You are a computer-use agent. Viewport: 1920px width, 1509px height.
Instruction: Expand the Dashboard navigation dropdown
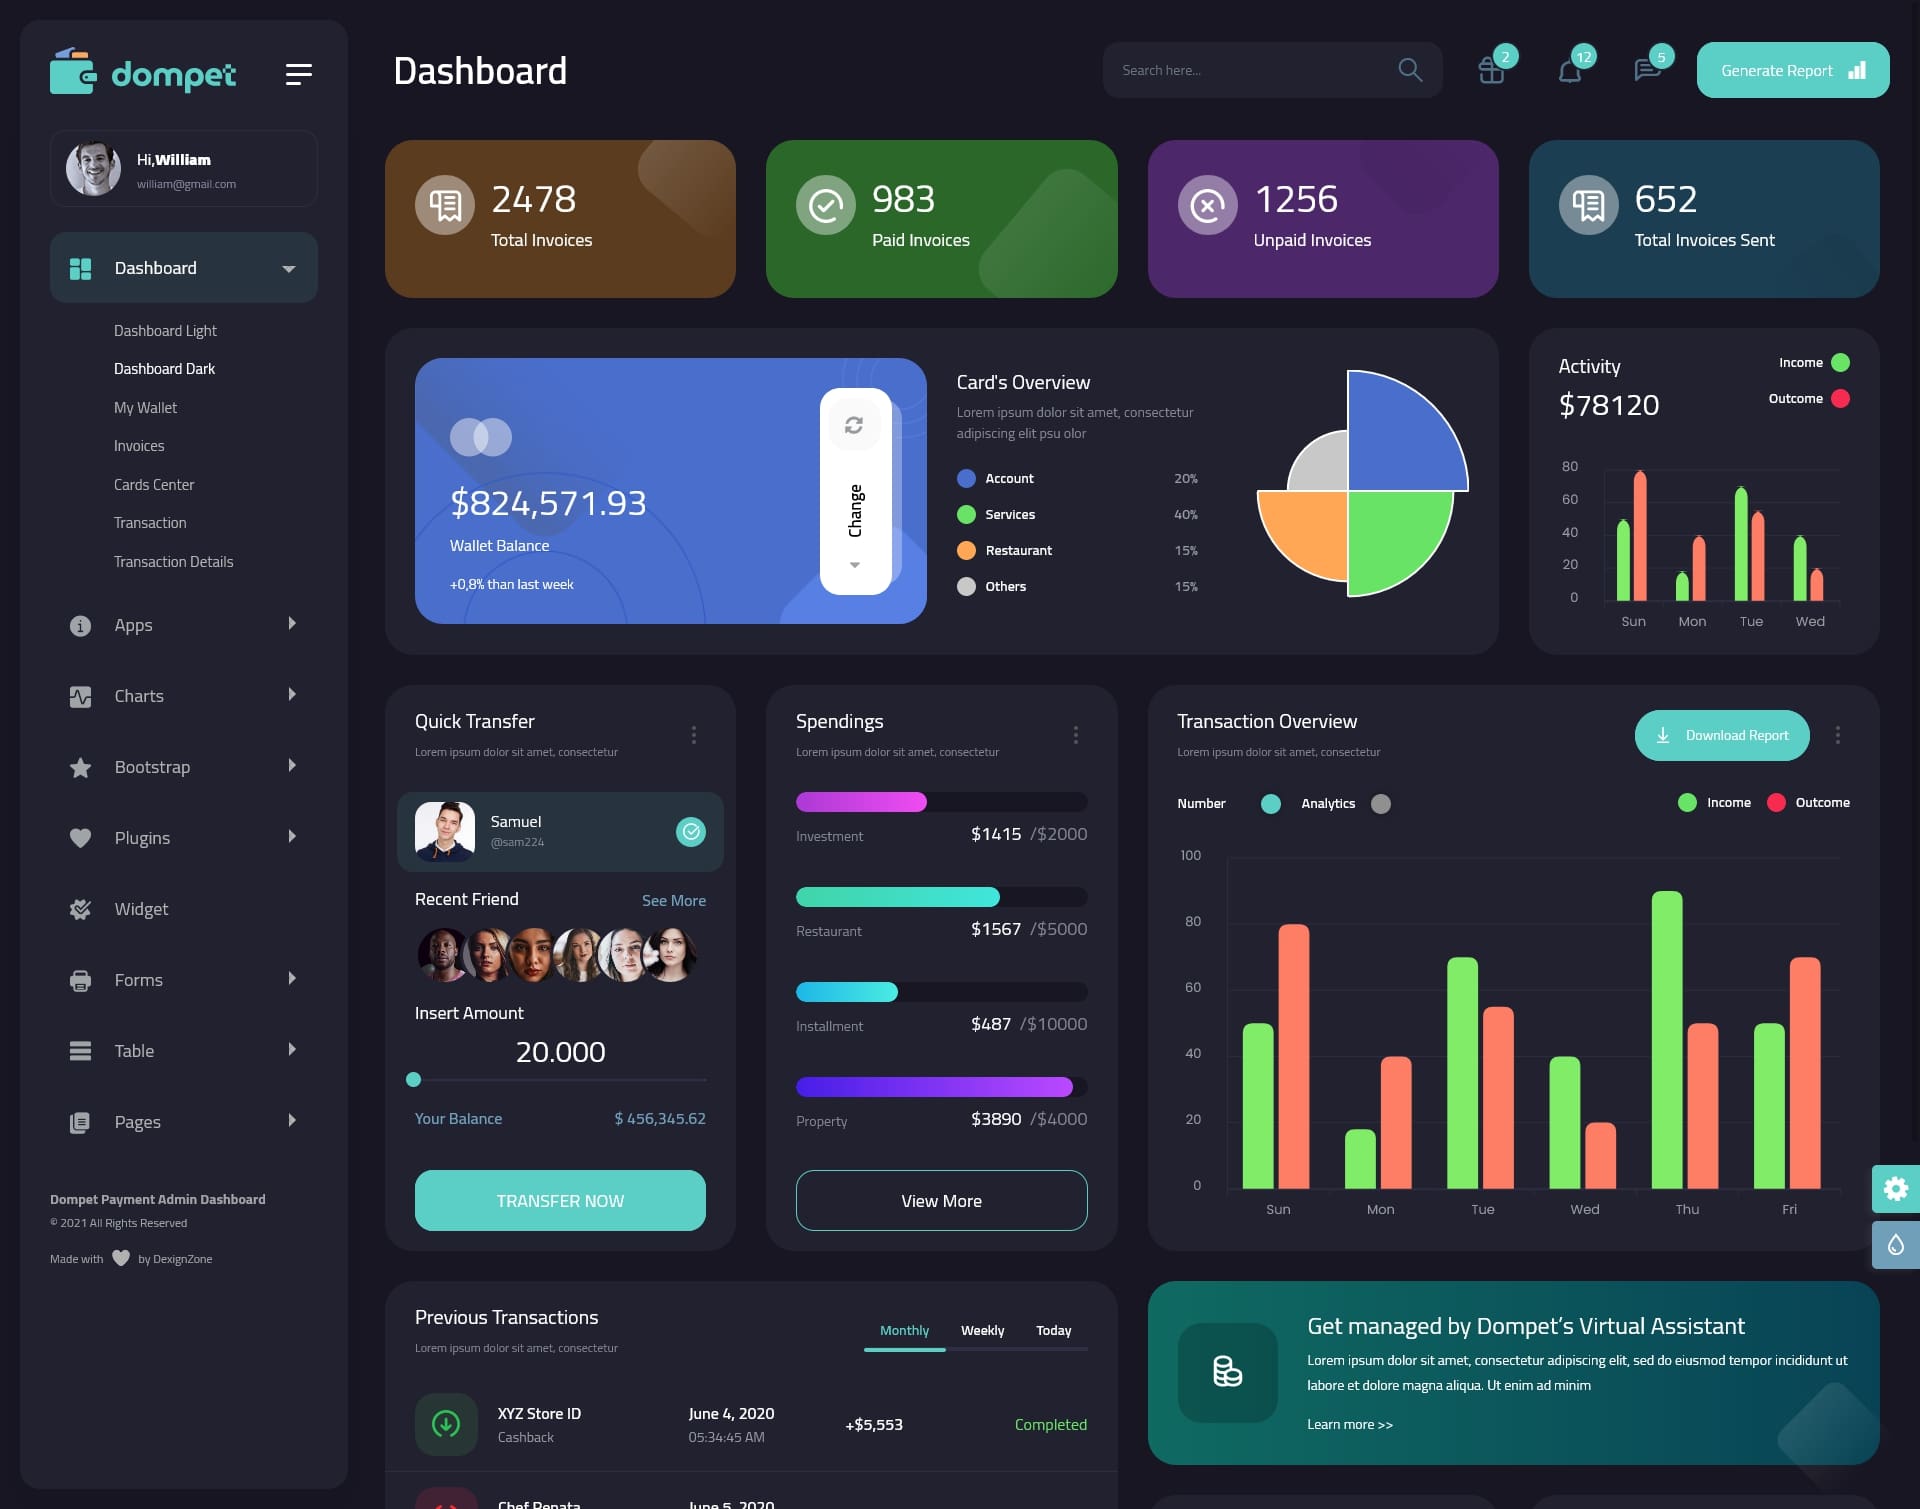point(288,267)
